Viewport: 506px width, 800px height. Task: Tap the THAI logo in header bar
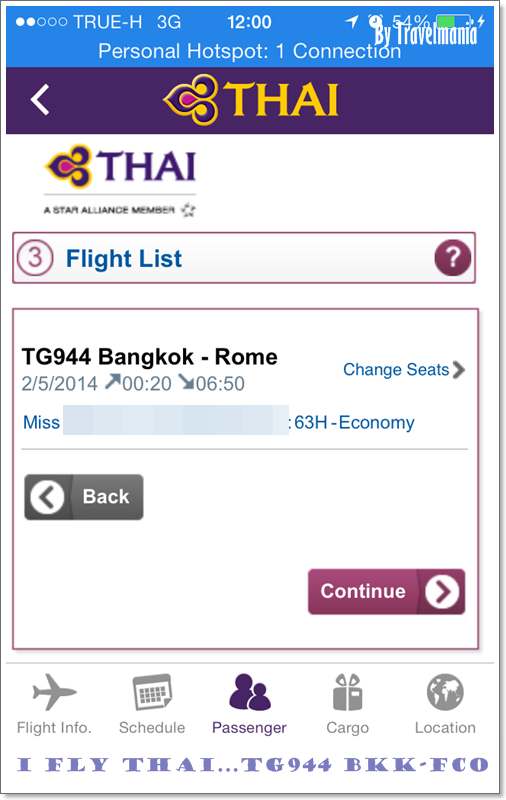click(250, 99)
